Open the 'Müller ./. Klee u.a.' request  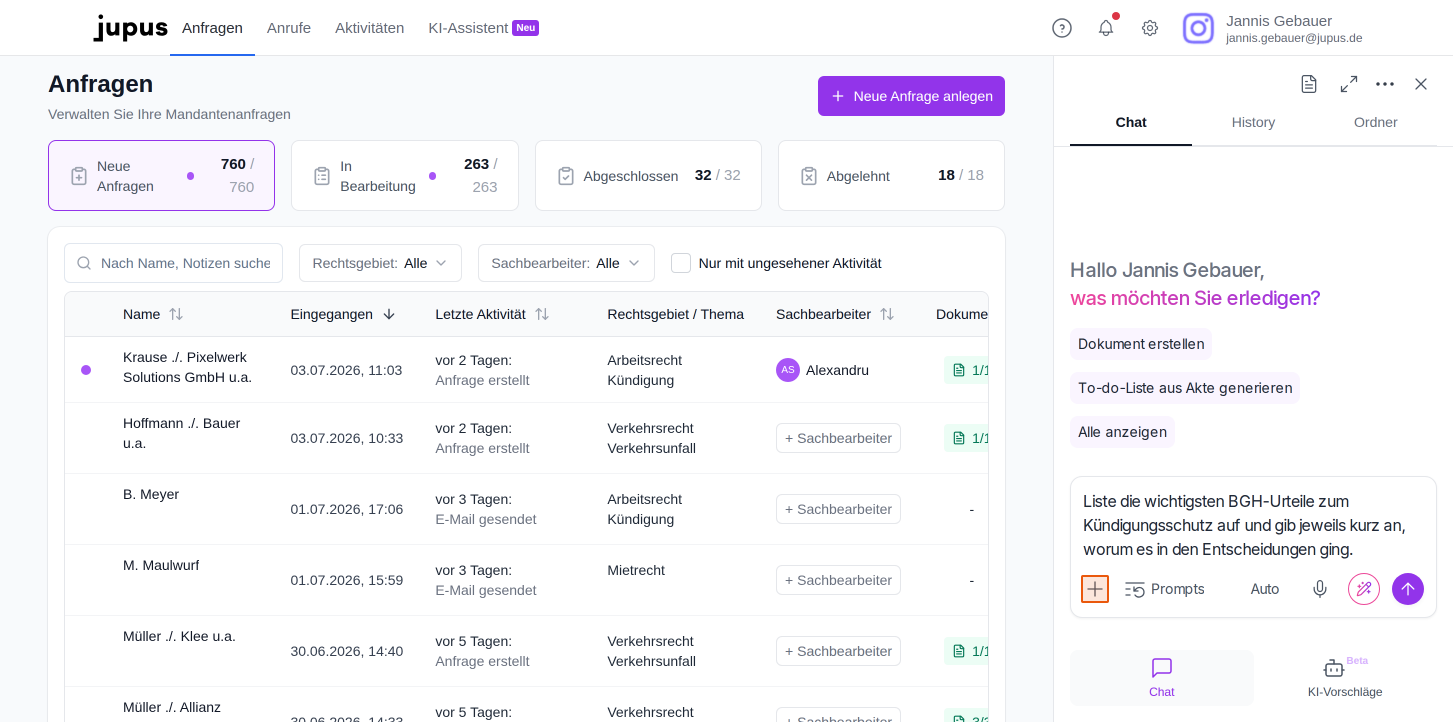[x=179, y=636]
